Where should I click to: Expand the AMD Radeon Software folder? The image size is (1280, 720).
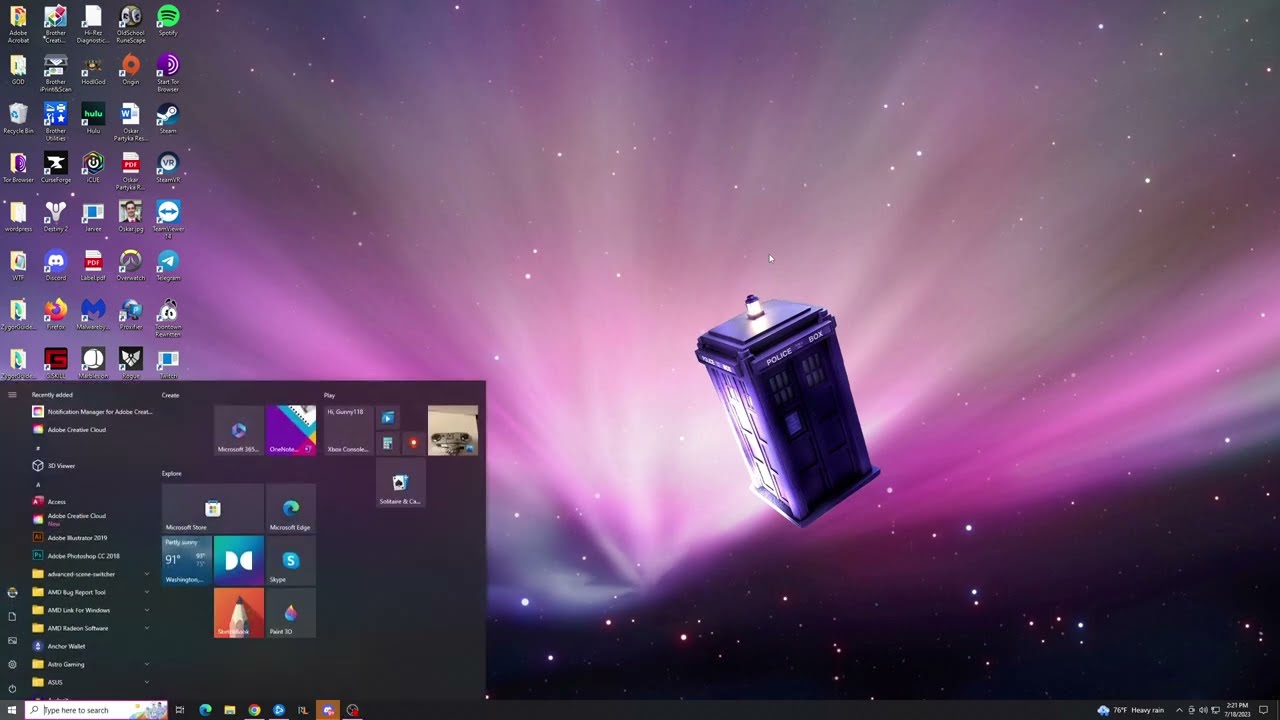[x=91, y=628]
